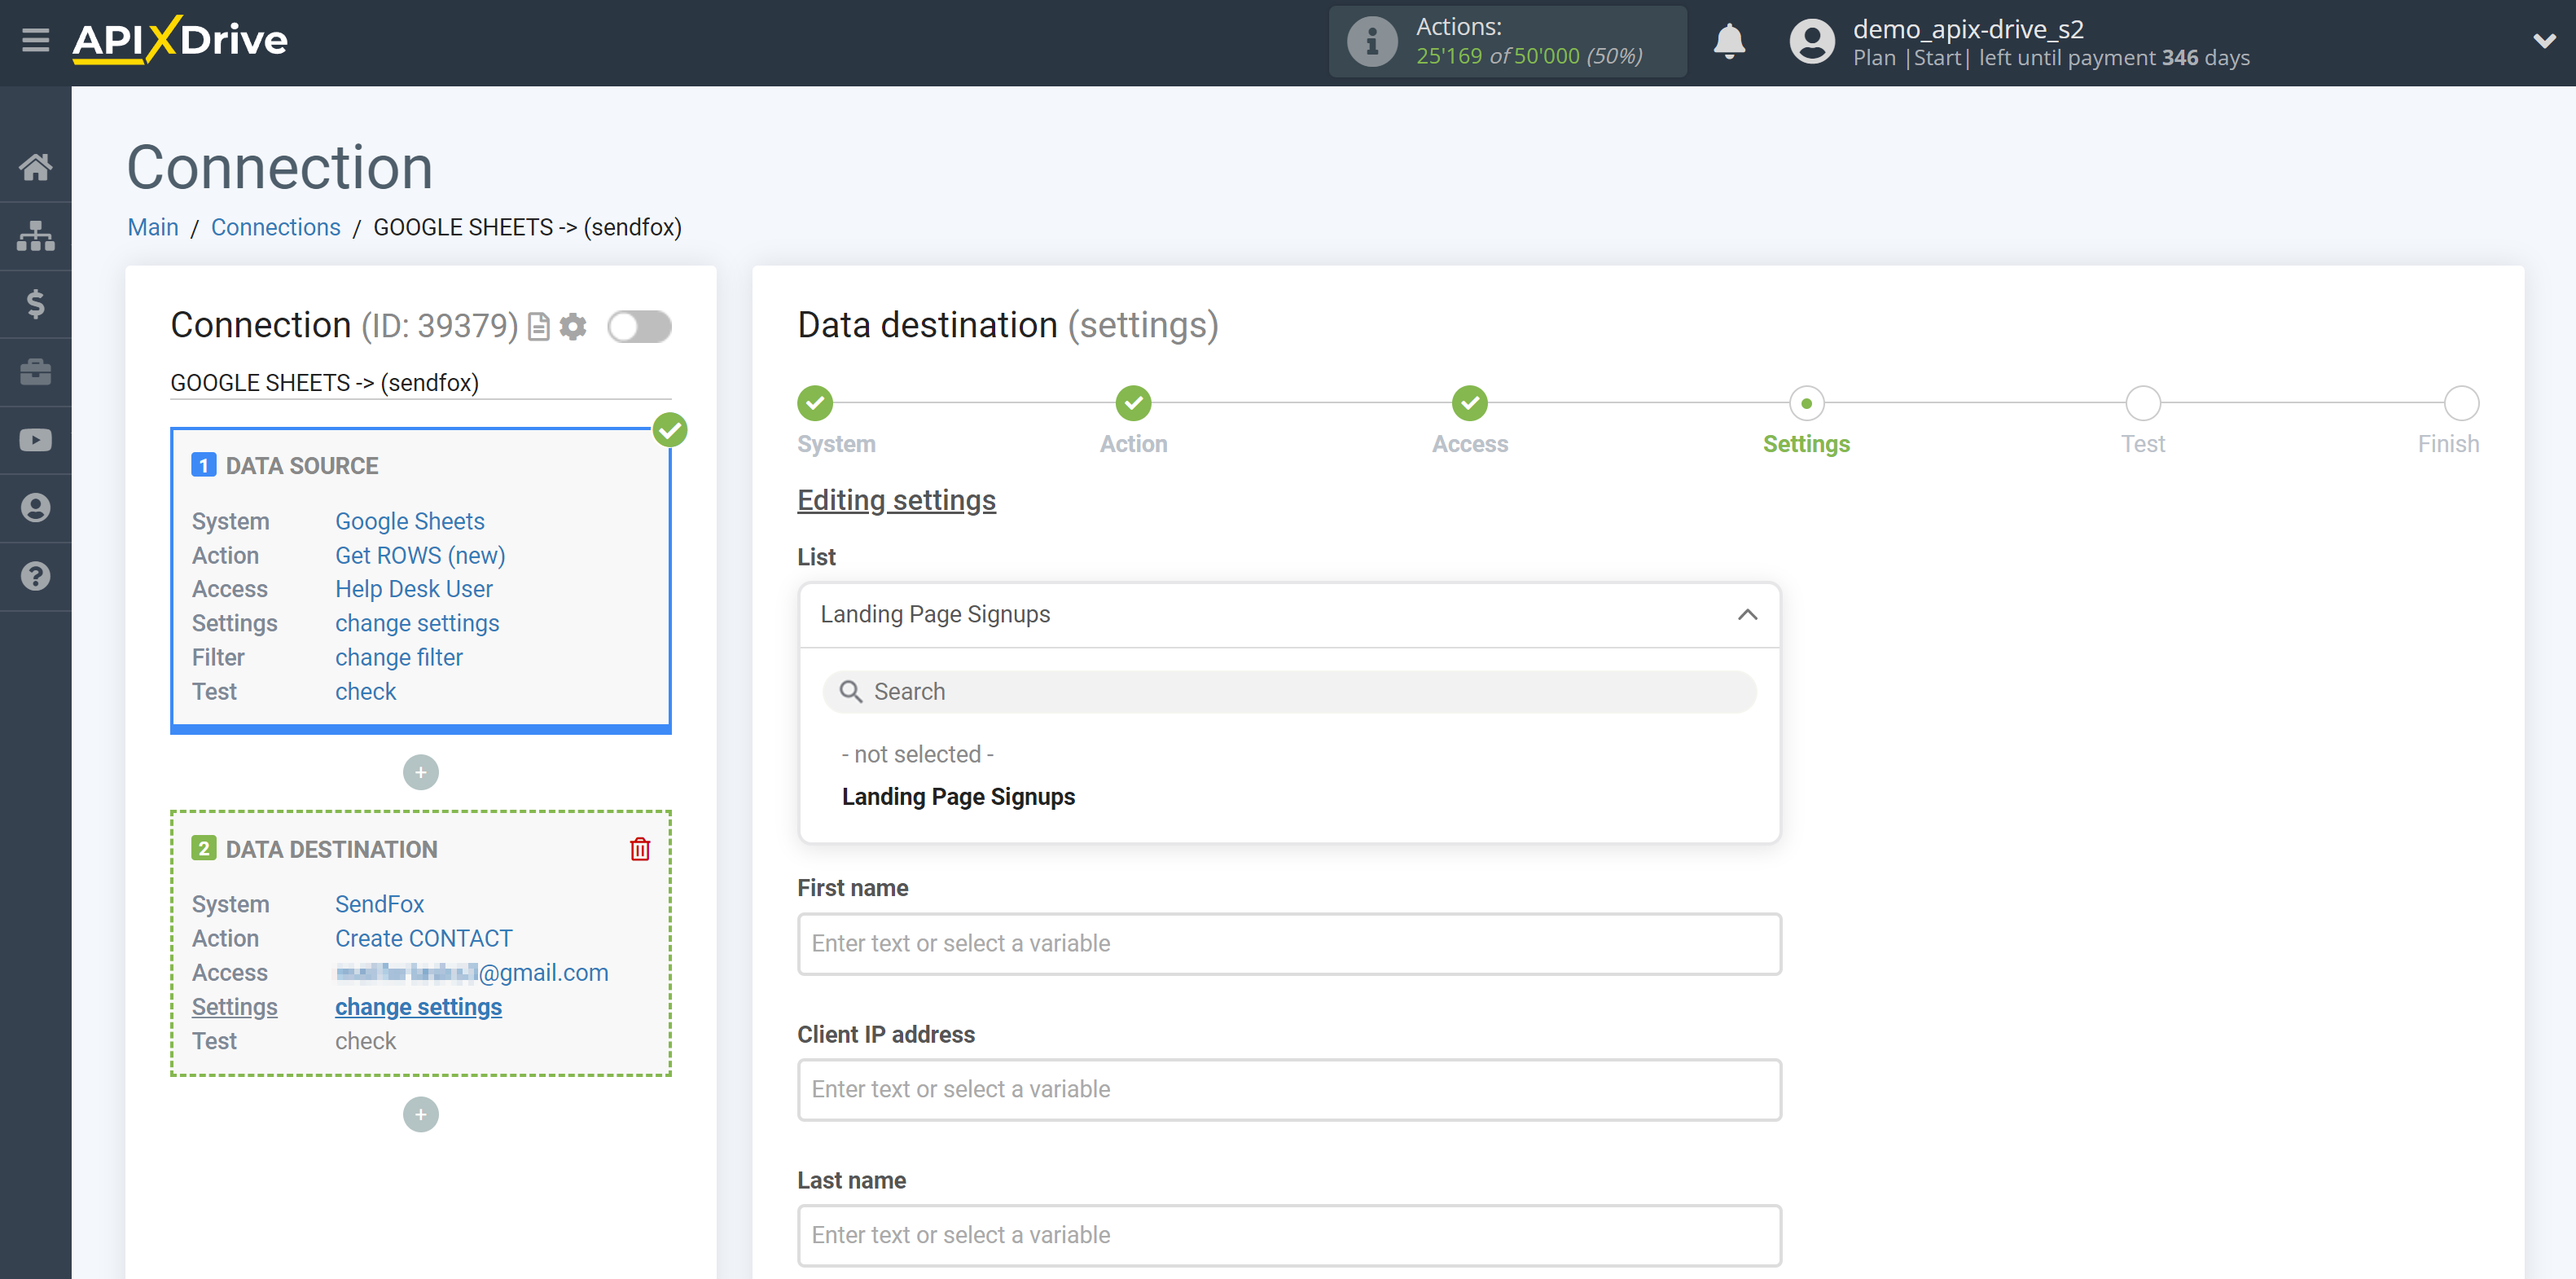
Task: Click the change settings link for Data Destination
Action: coord(417,1004)
